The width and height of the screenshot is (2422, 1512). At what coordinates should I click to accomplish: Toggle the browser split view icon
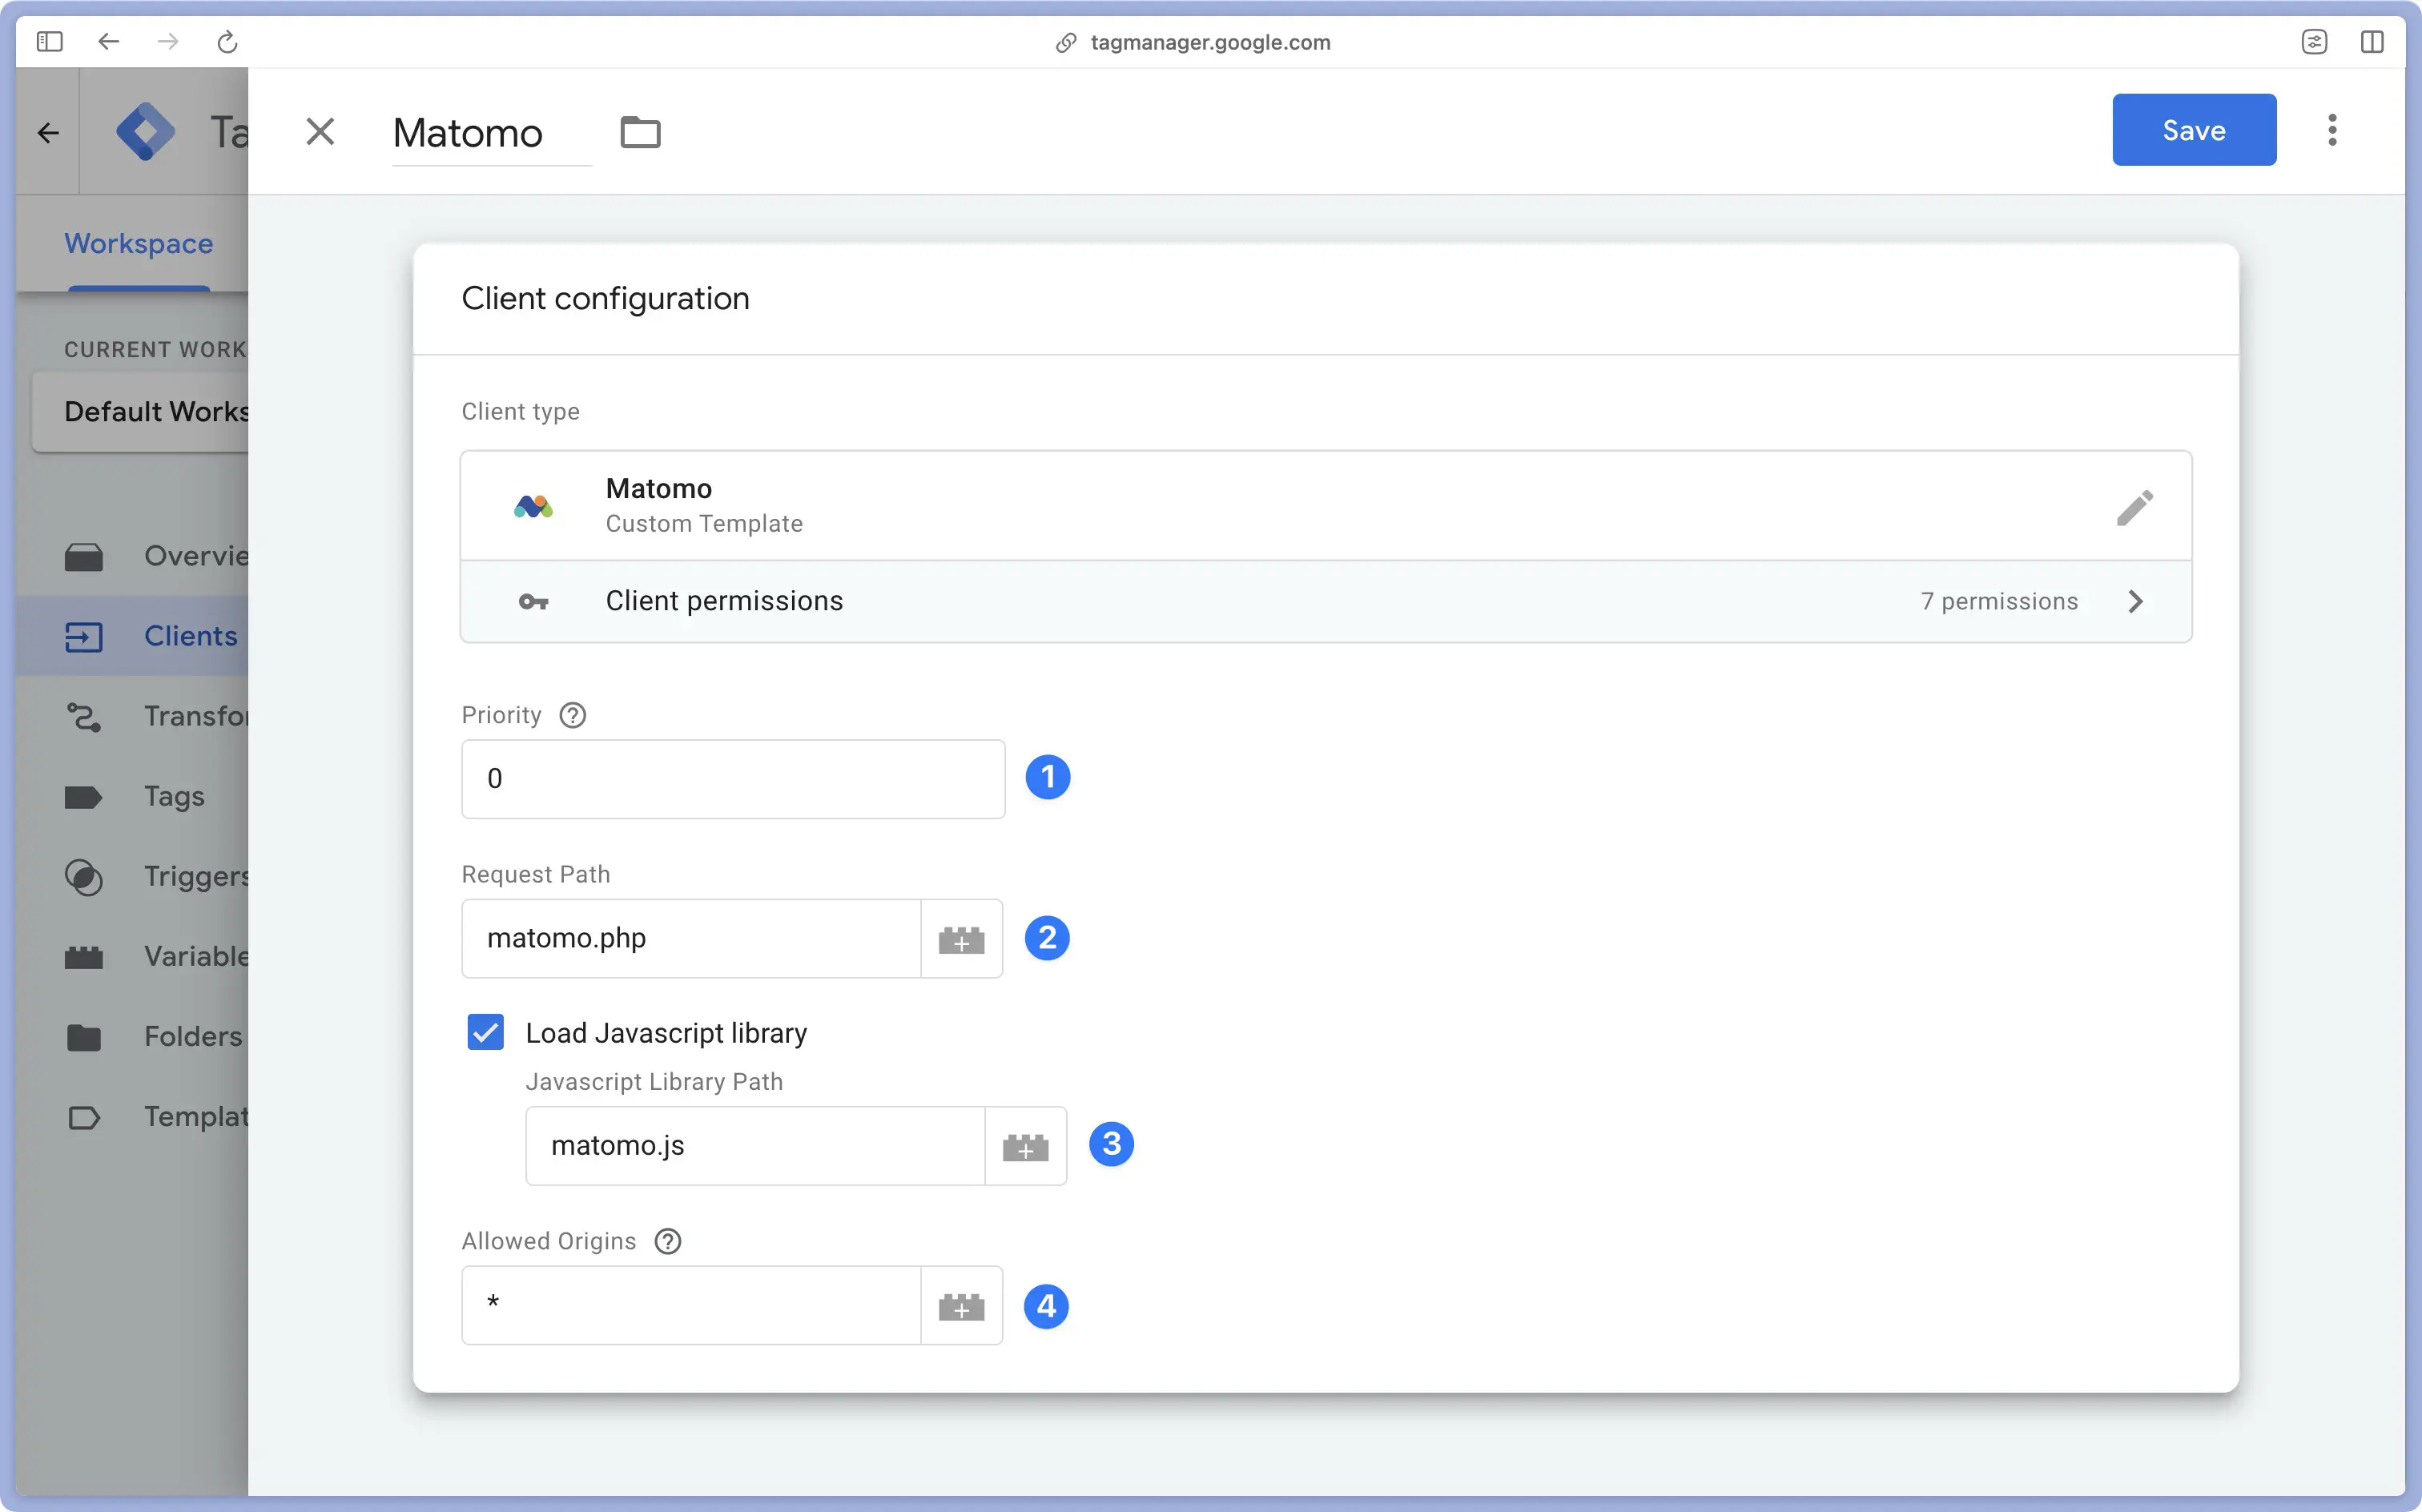[x=2372, y=42]
